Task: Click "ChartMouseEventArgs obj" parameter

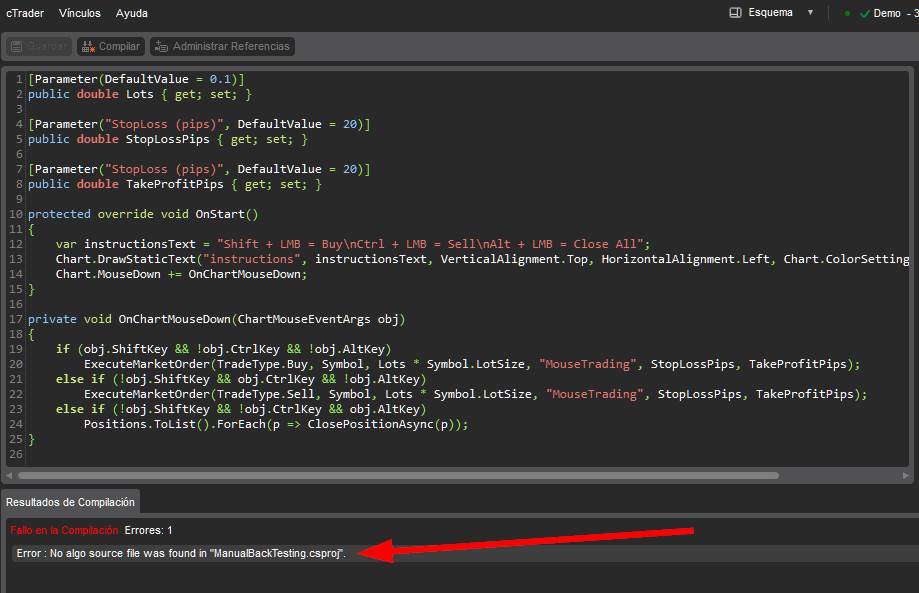Action: tap(318, 319)
